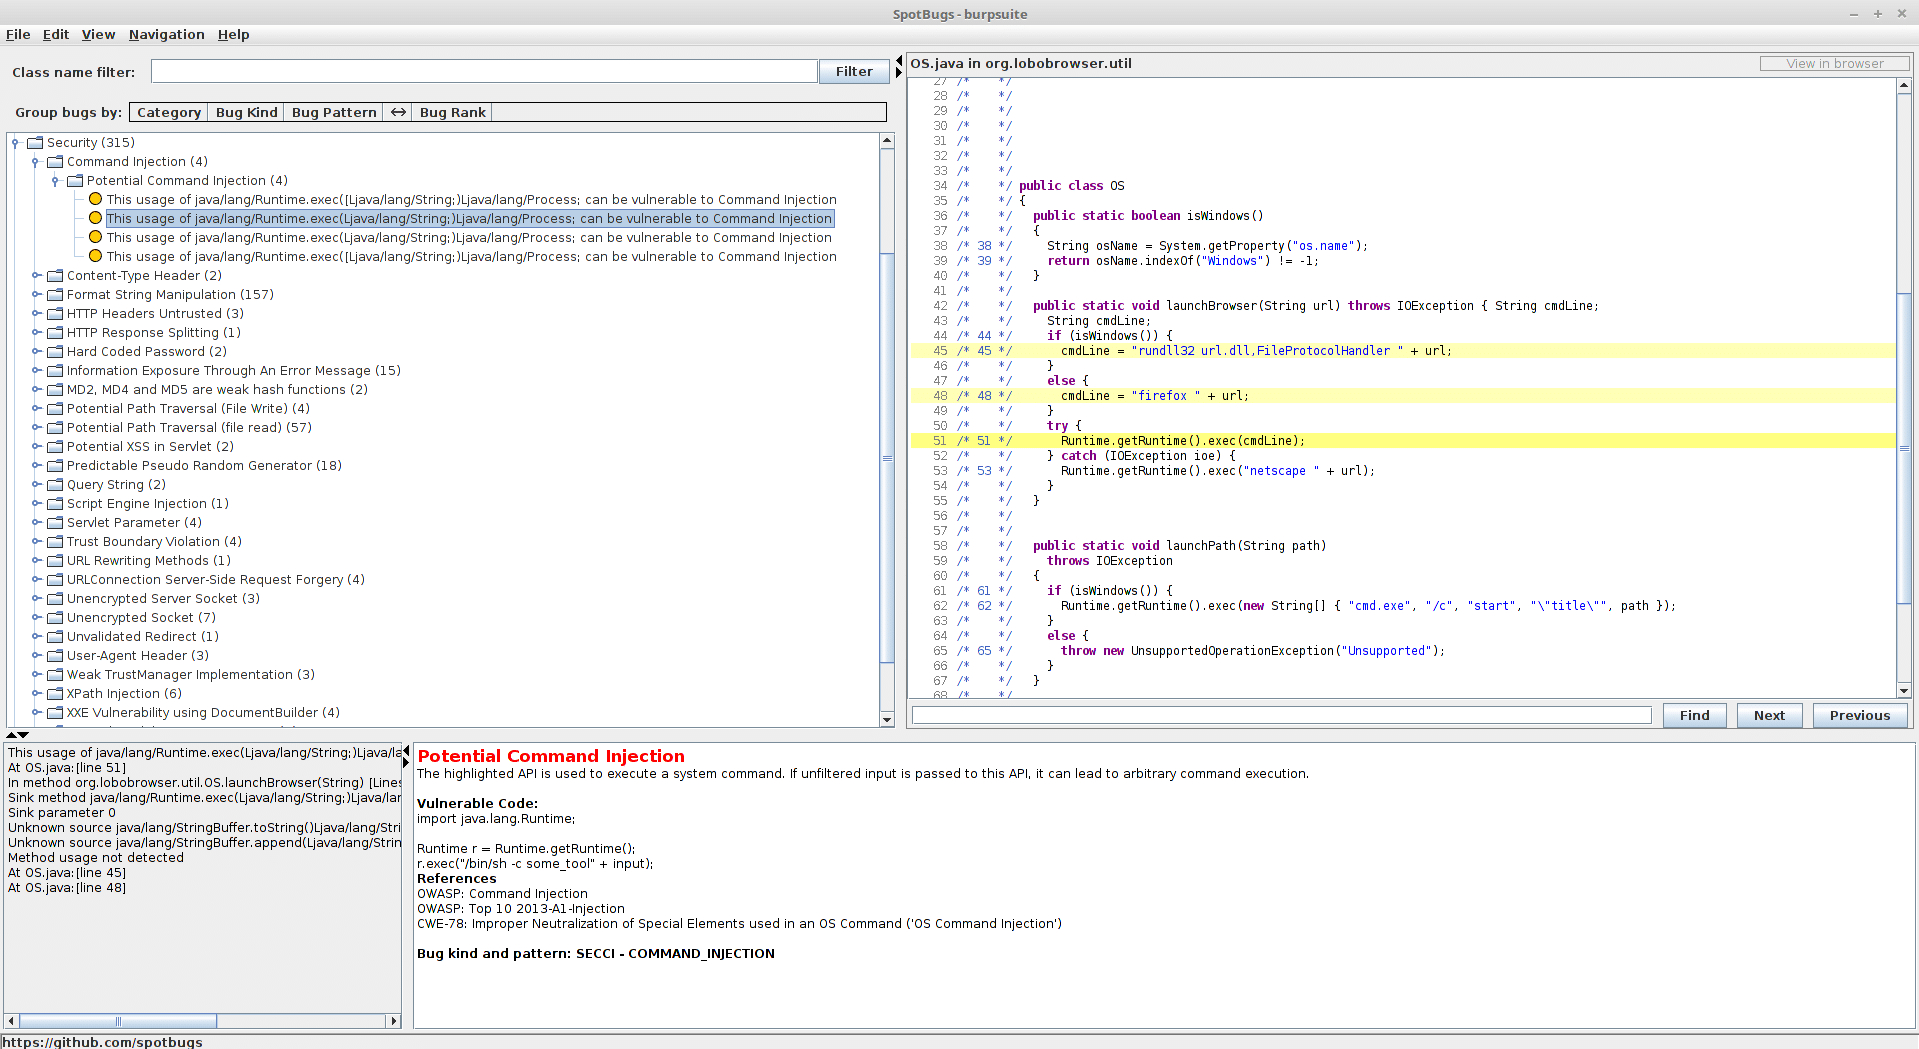
Task: Open the Navigation menu
Action: click(166, 34)
